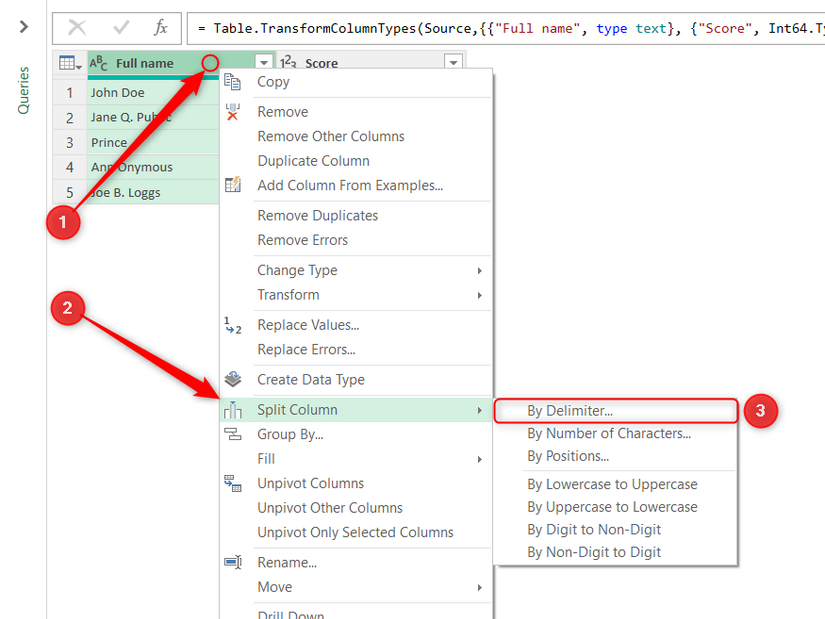Select By Number of Characters option
The height and width of the screenshot is (619, 825).
(609, 433)
